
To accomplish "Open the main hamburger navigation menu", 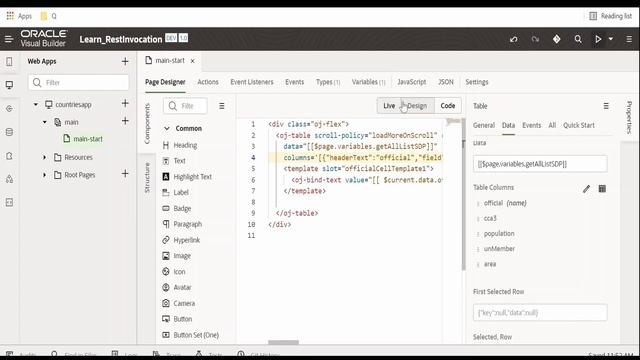I will [x=9, y=39].
